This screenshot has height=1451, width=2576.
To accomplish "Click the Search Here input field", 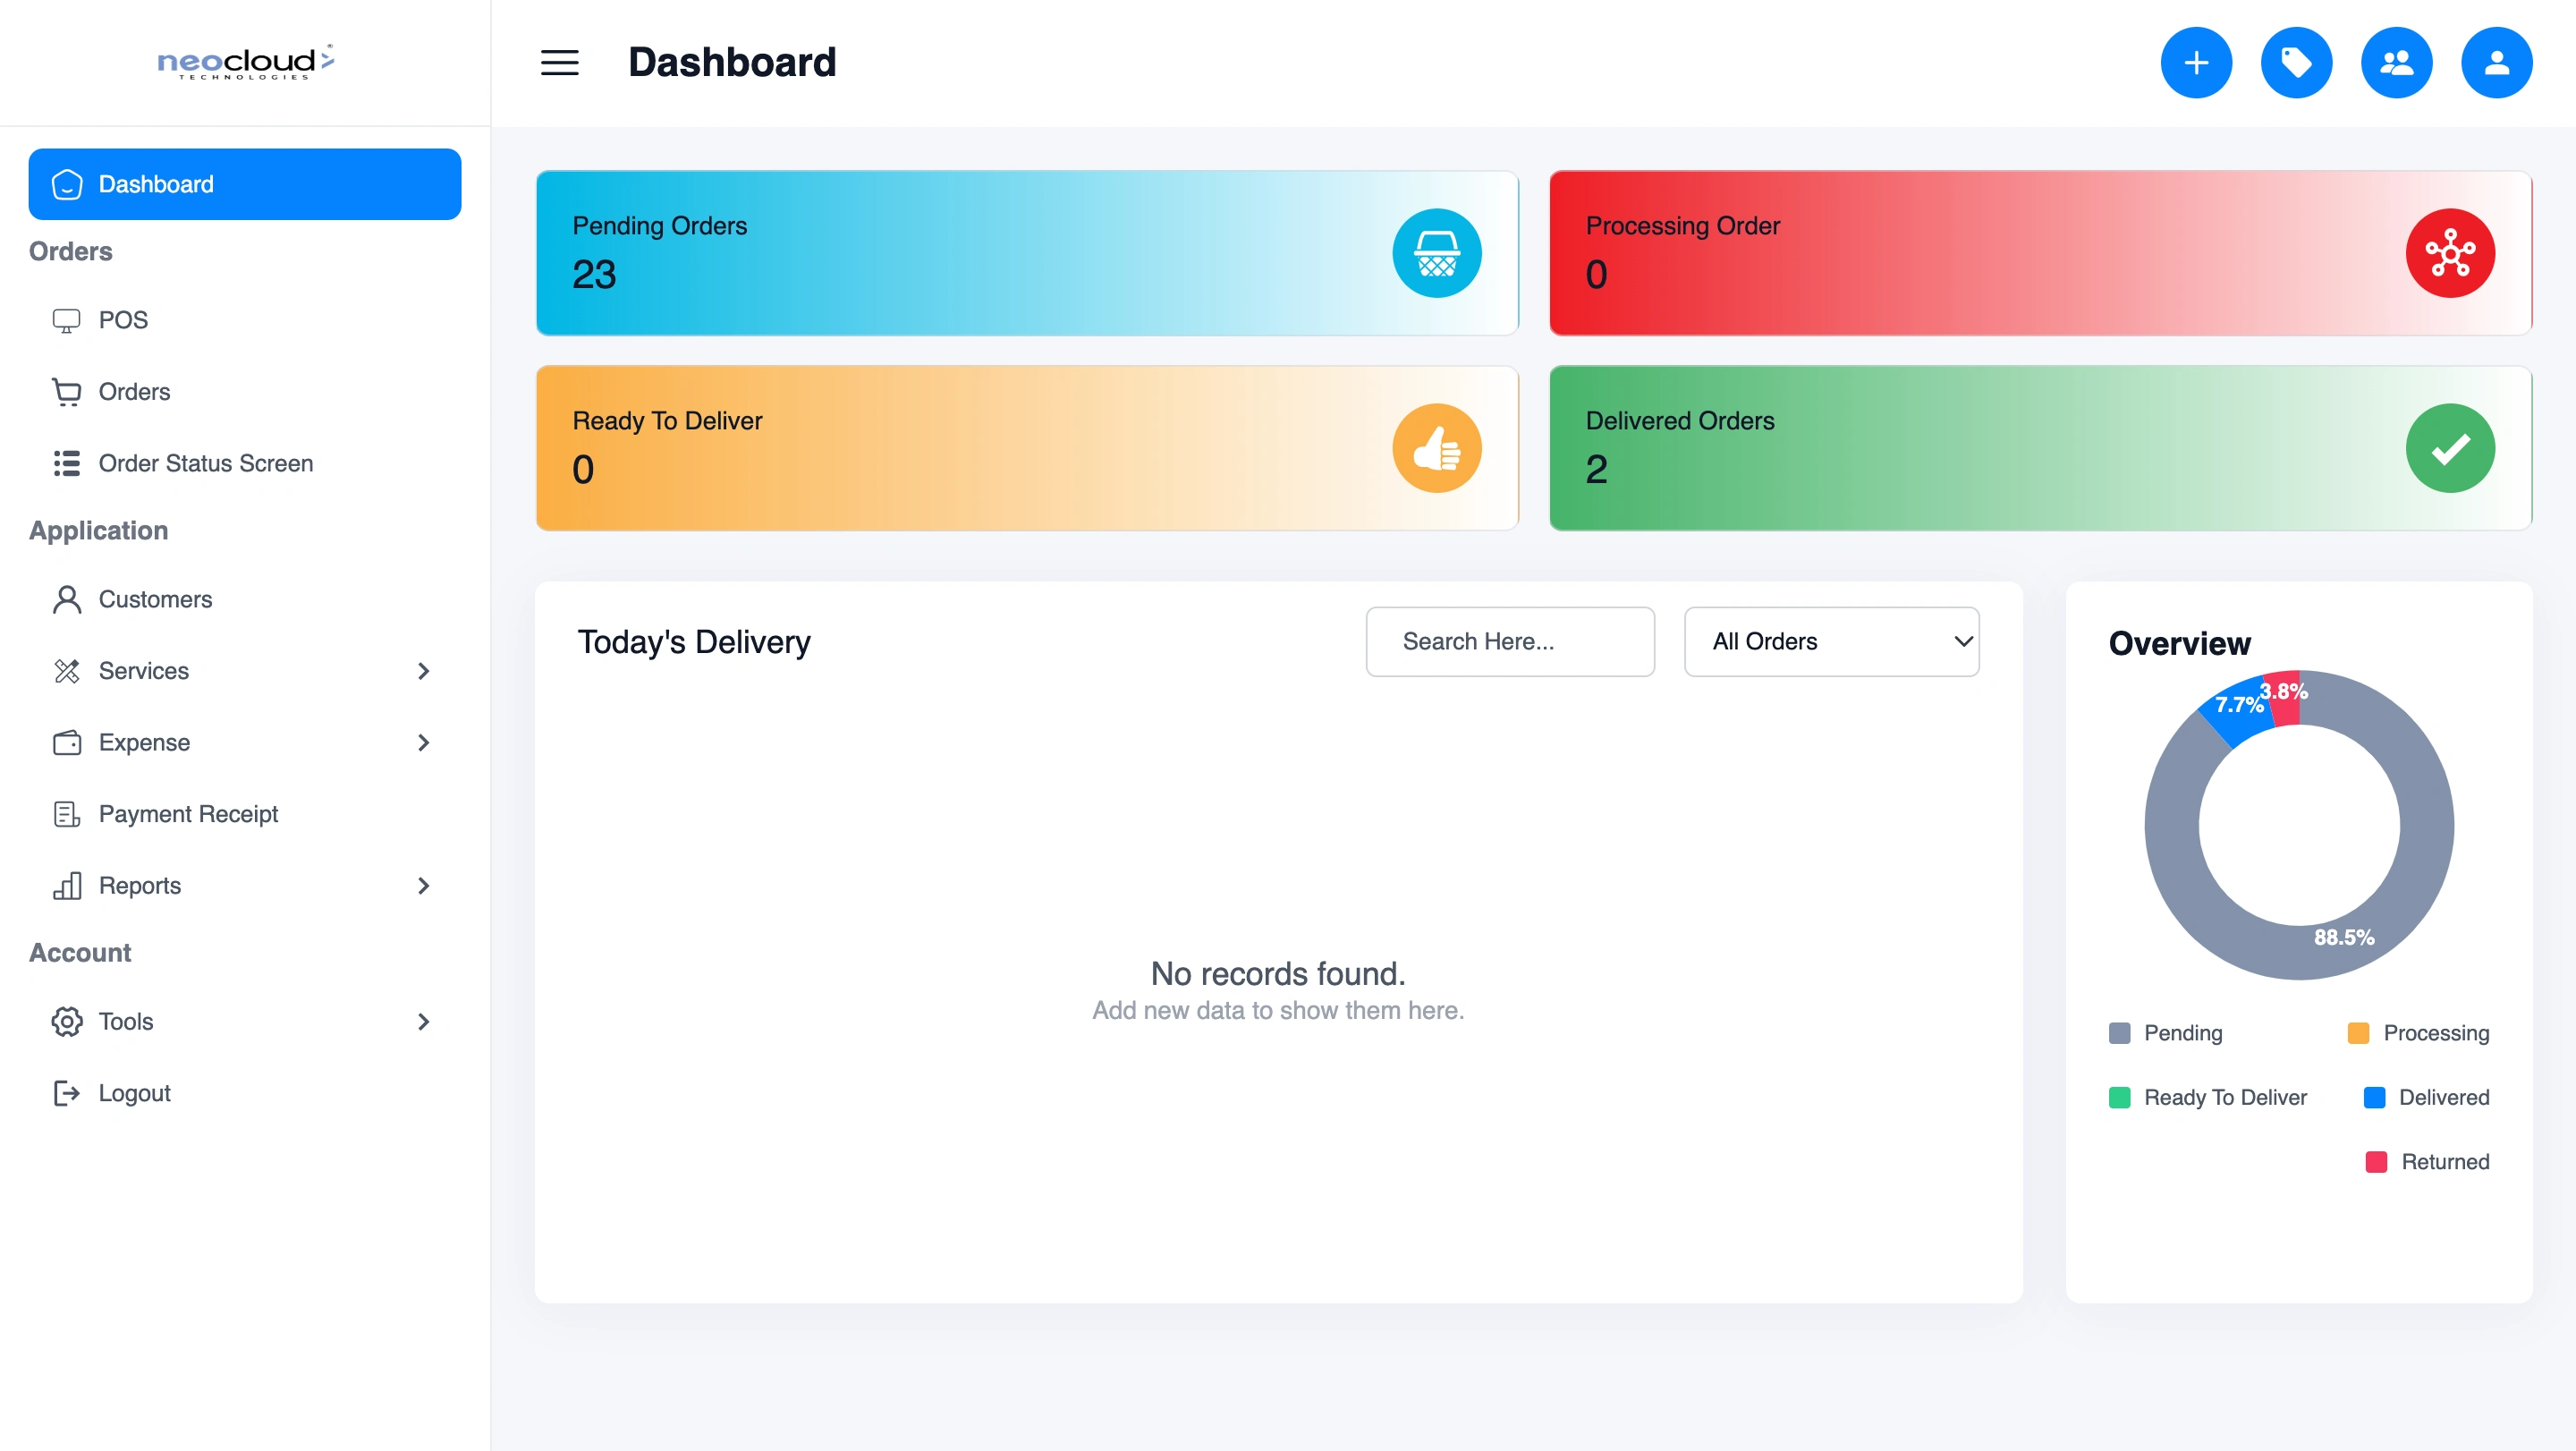I will (1509, 642).
